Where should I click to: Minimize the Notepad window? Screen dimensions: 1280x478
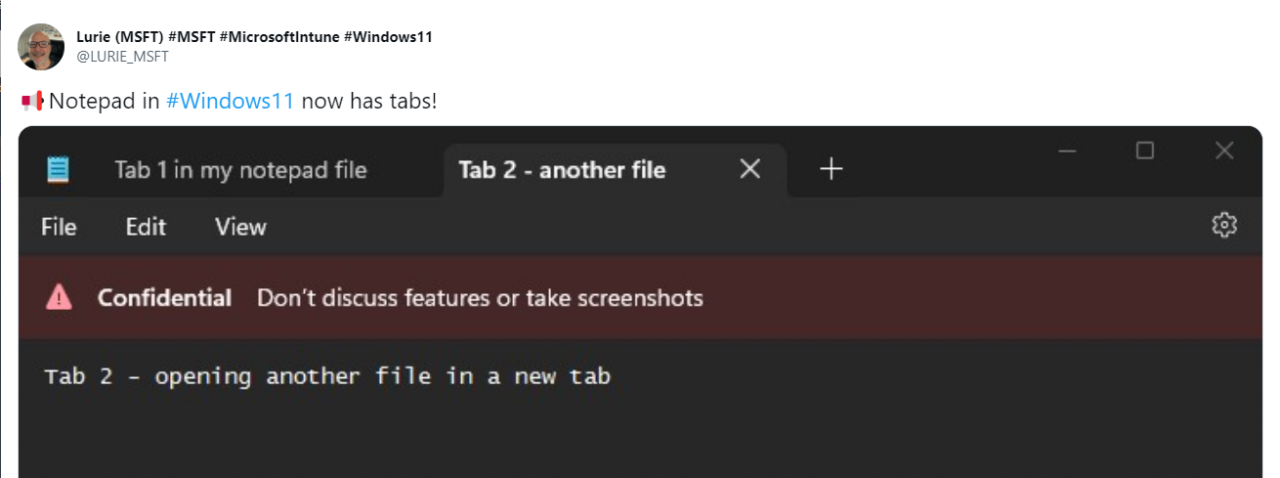click(x=1067, y=151)
